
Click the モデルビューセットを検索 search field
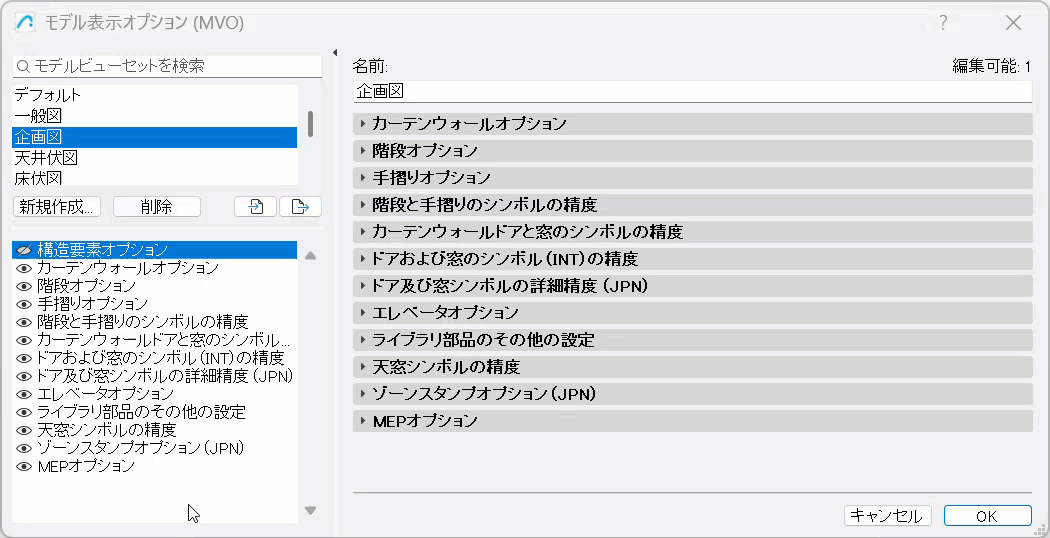[x=167, y=66]
